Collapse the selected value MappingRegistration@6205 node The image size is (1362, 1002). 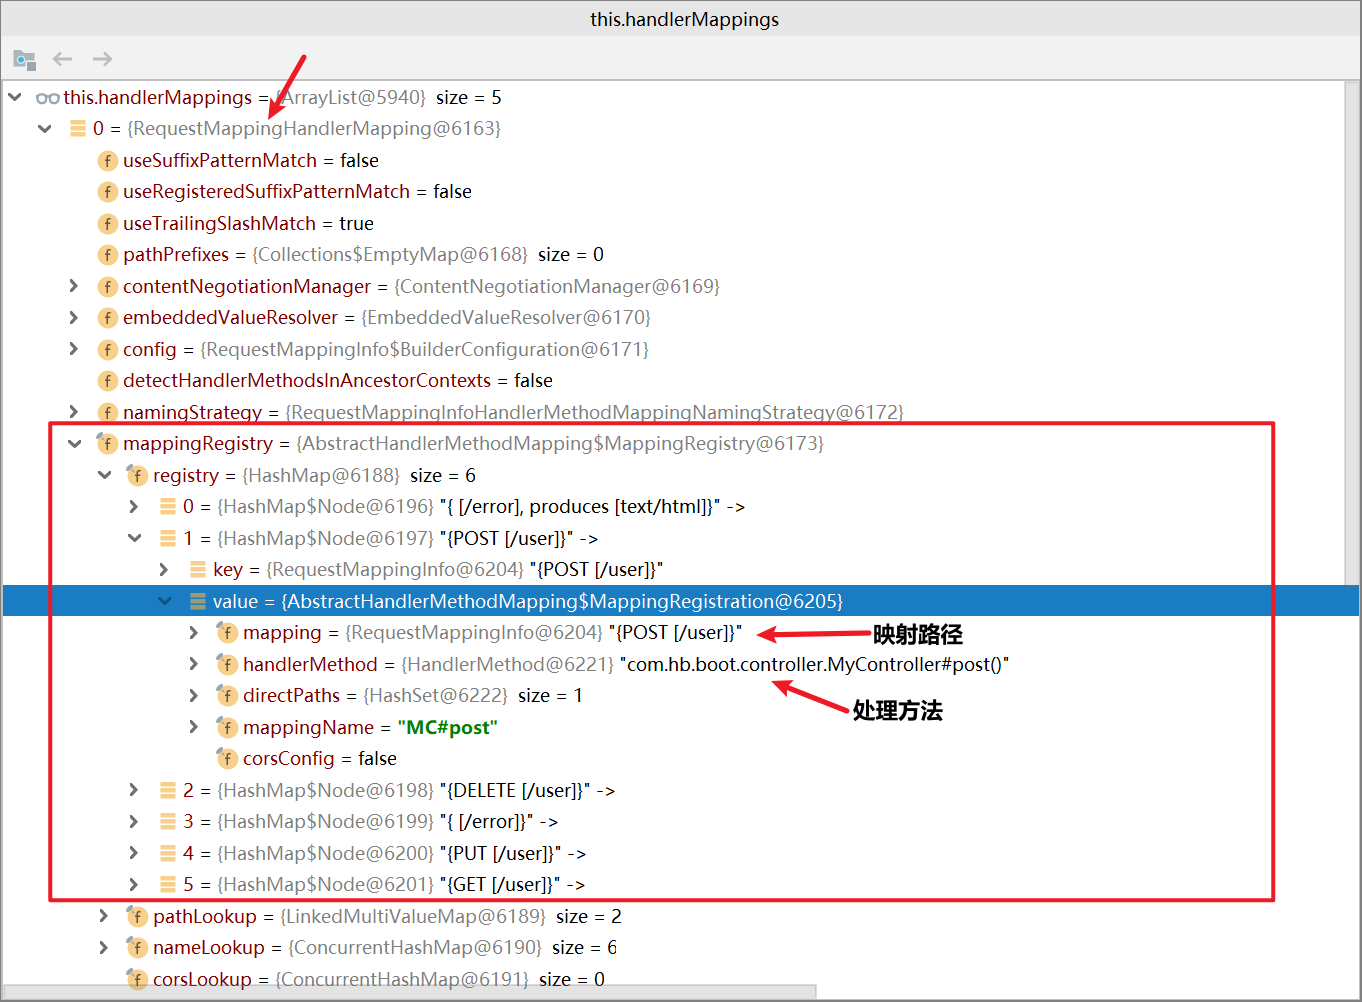165,601
